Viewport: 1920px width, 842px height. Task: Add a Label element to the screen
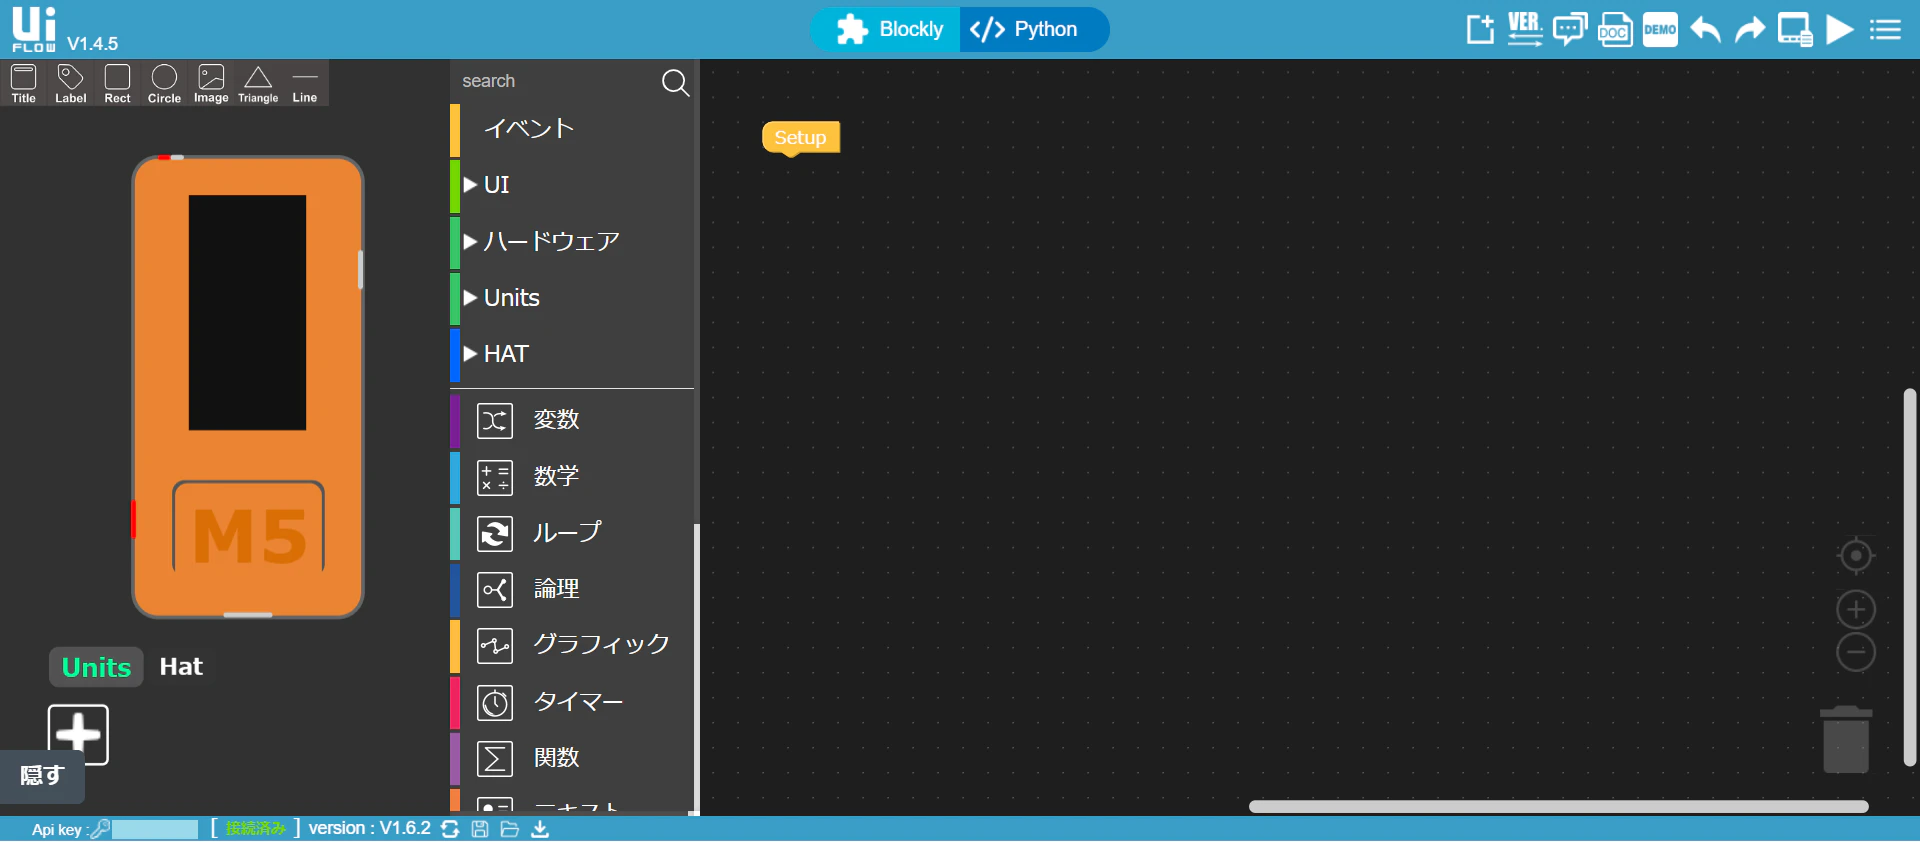click(71, 84)
